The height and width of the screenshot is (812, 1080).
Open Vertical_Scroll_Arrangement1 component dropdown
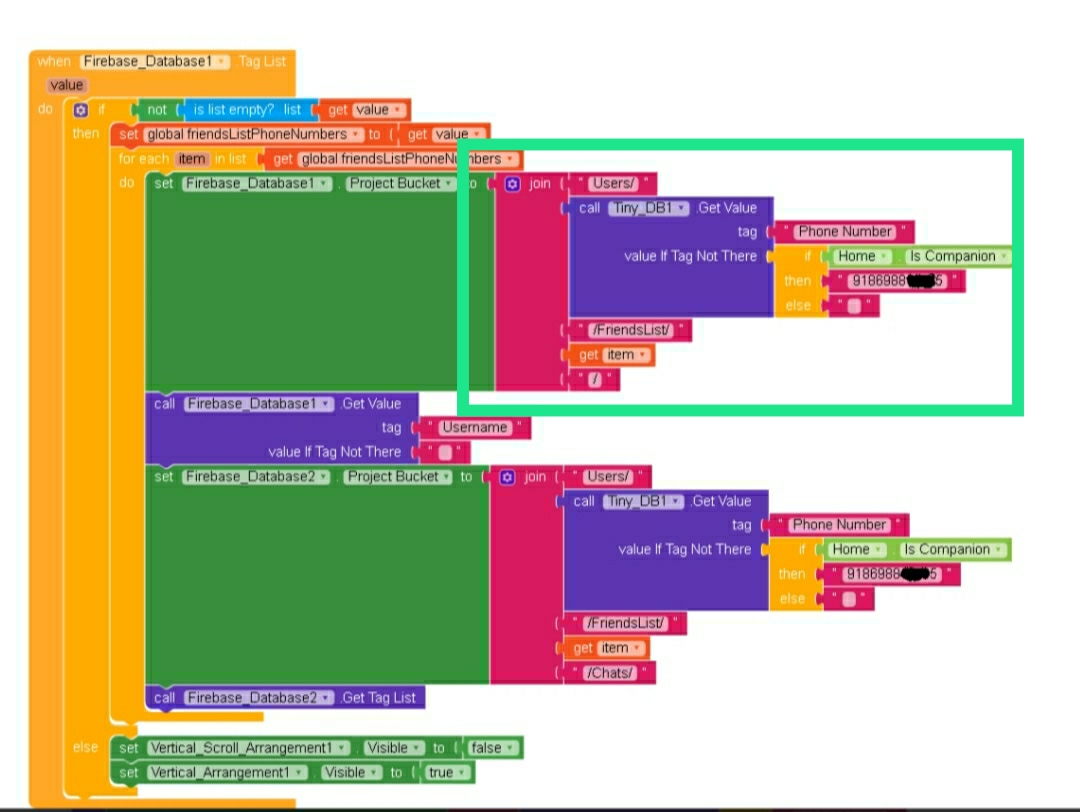(x=249, y=748)
